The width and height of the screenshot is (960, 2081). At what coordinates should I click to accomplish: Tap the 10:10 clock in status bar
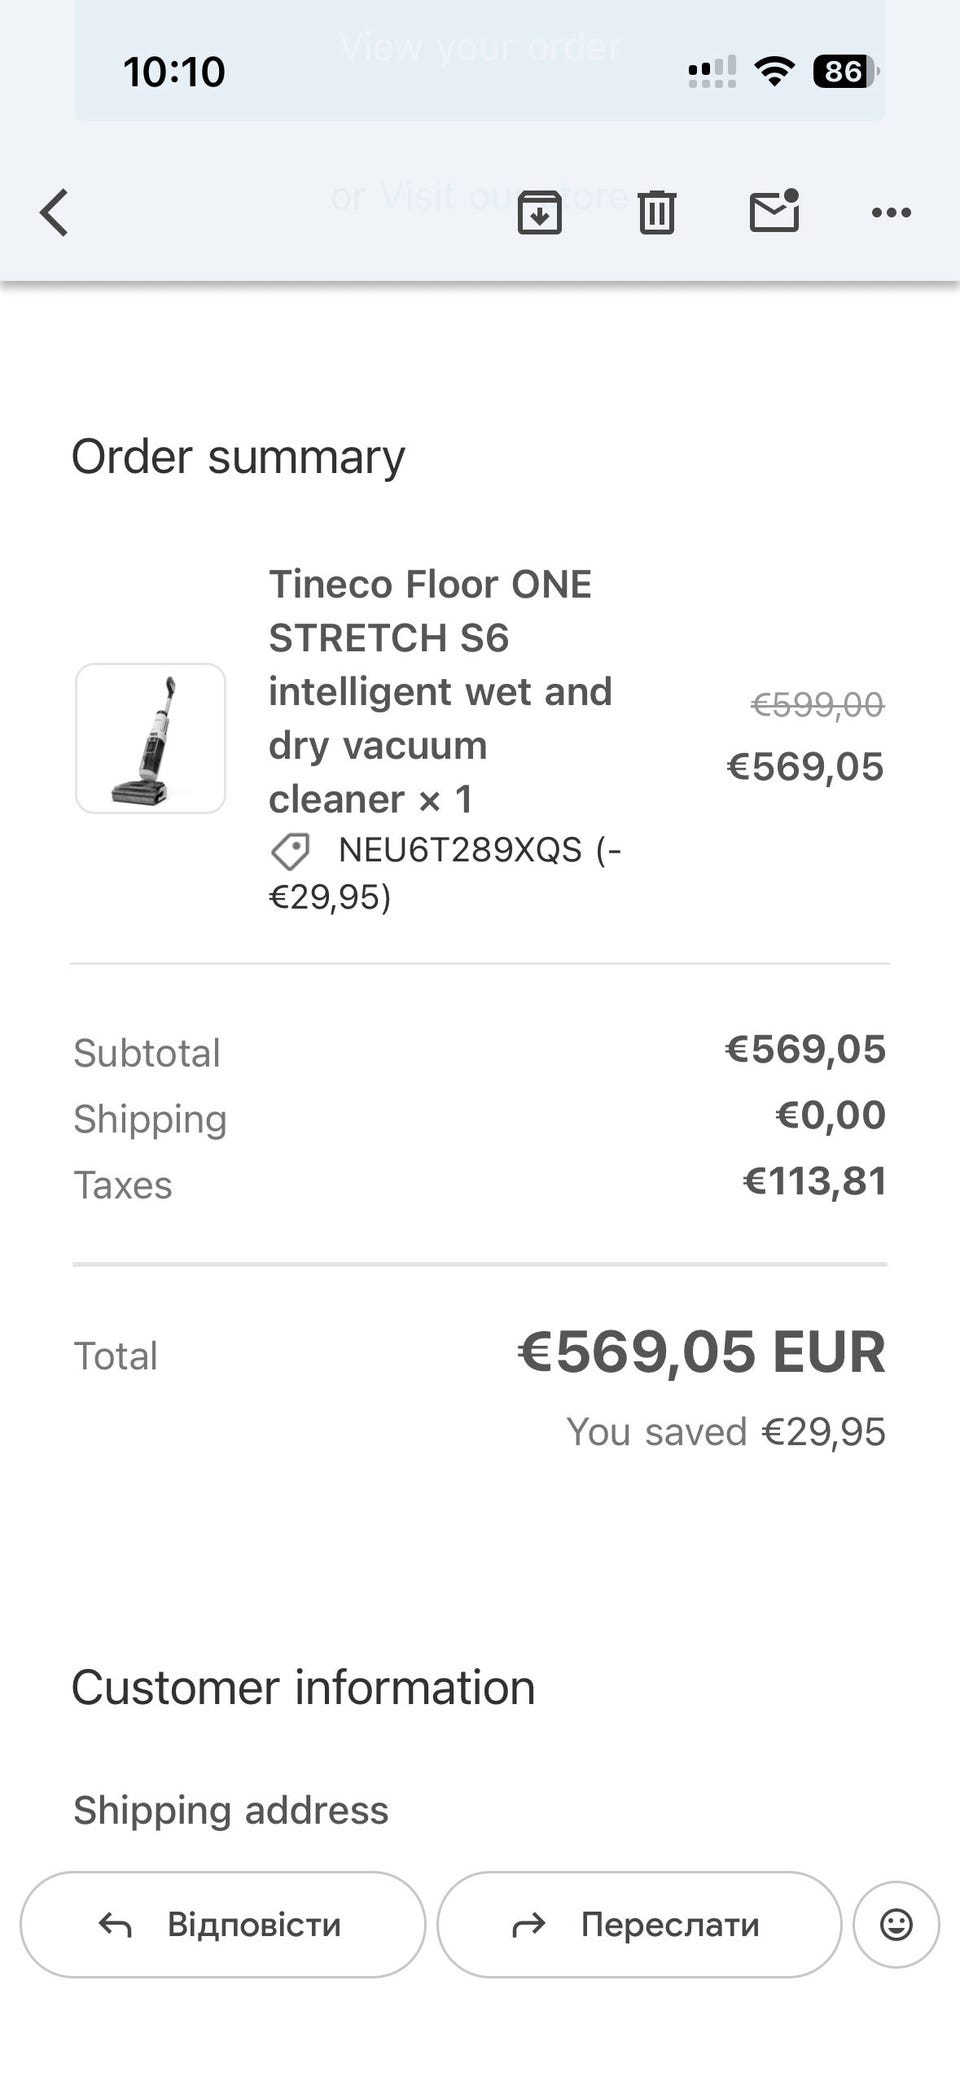174,72
